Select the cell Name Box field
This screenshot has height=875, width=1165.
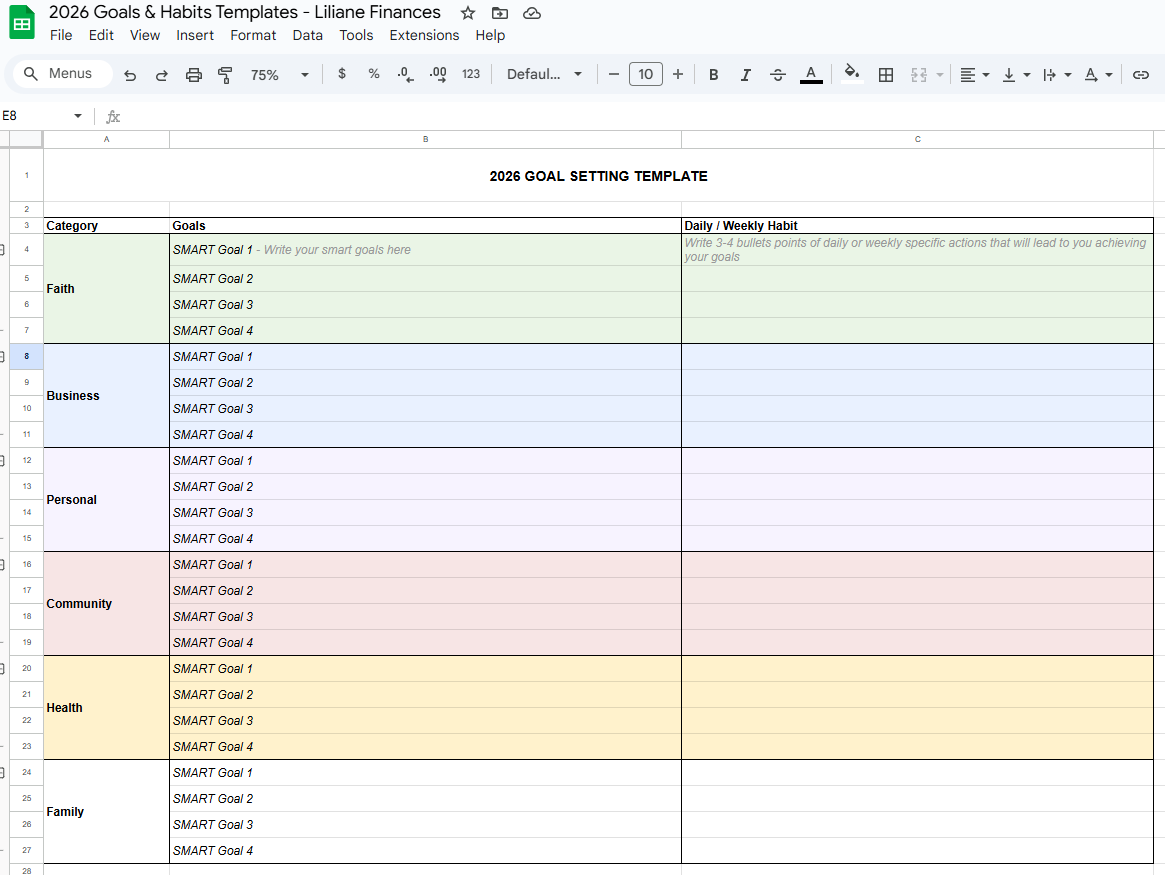(x=36, y=116)
